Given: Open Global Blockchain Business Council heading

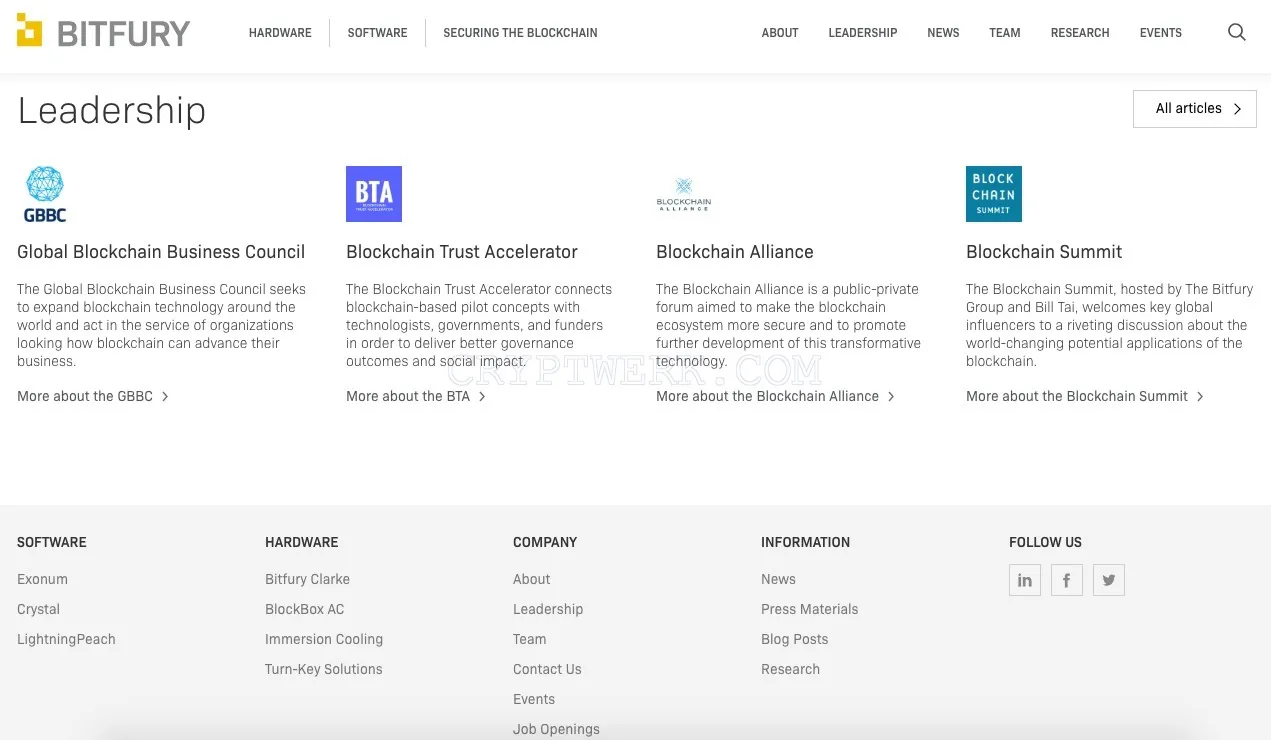Looking at the screenshot, I should click(x=161, y=252).
